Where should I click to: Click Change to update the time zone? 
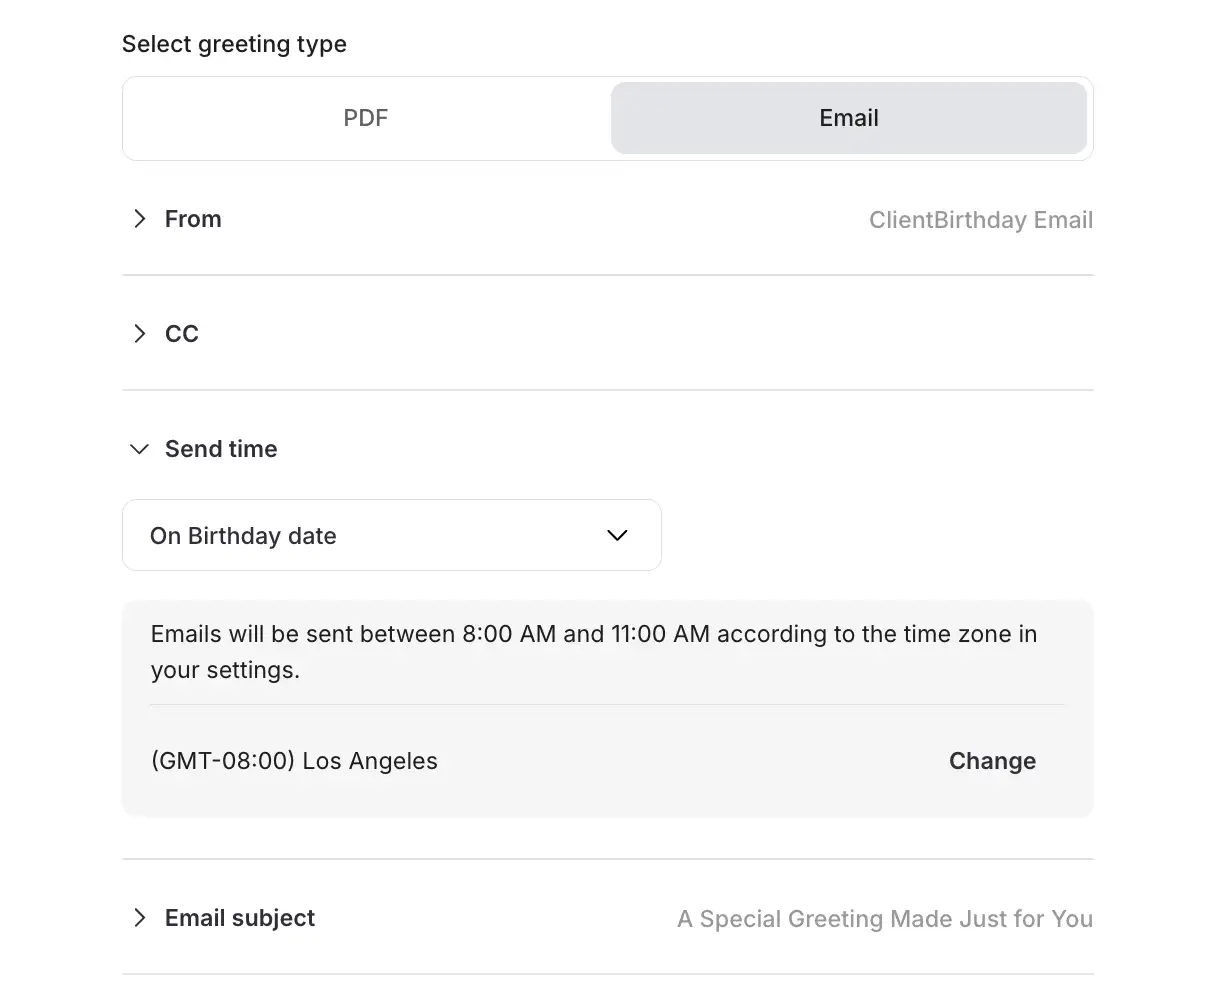coord(992,761)
